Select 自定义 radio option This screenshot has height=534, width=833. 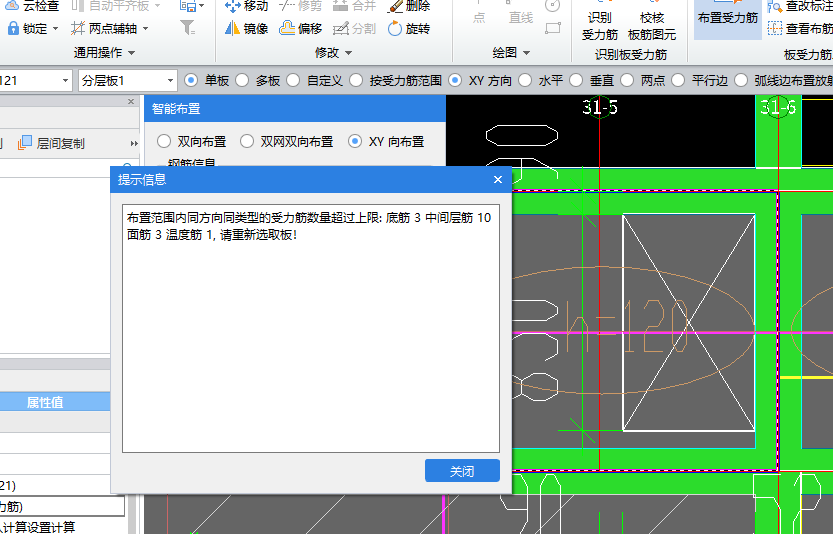pos(293,80)
